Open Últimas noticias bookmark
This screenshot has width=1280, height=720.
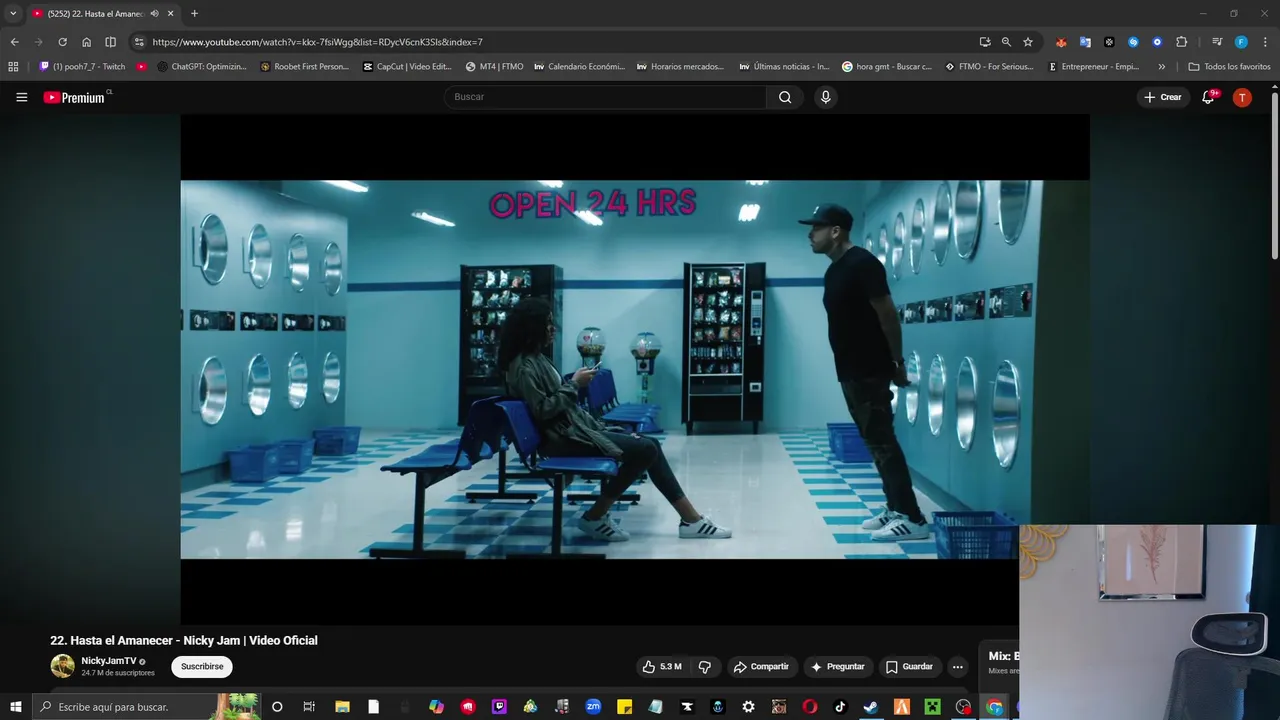point(784,67)
